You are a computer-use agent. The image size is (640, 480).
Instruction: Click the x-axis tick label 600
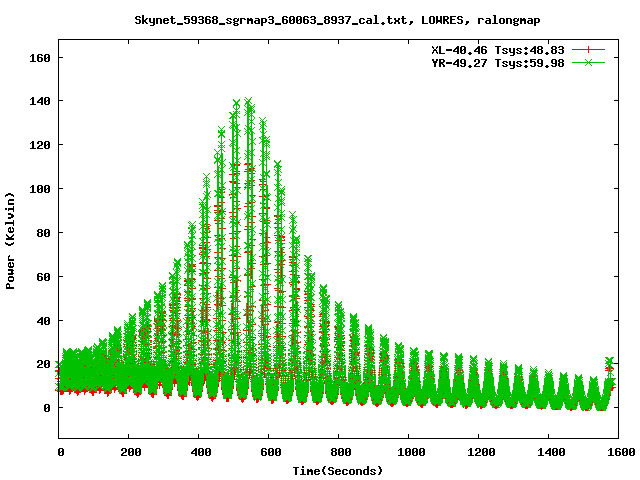(x=271, y=452)
